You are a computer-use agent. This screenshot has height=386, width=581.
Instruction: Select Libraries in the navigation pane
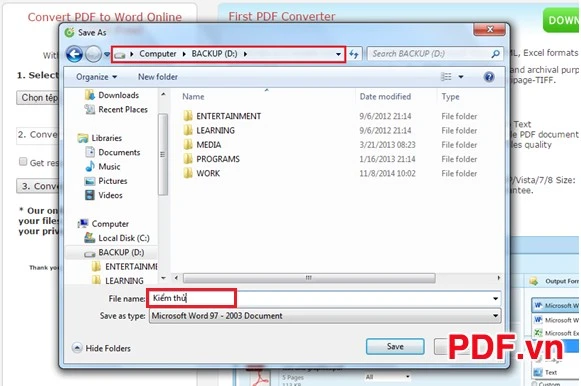coord(100,138)
